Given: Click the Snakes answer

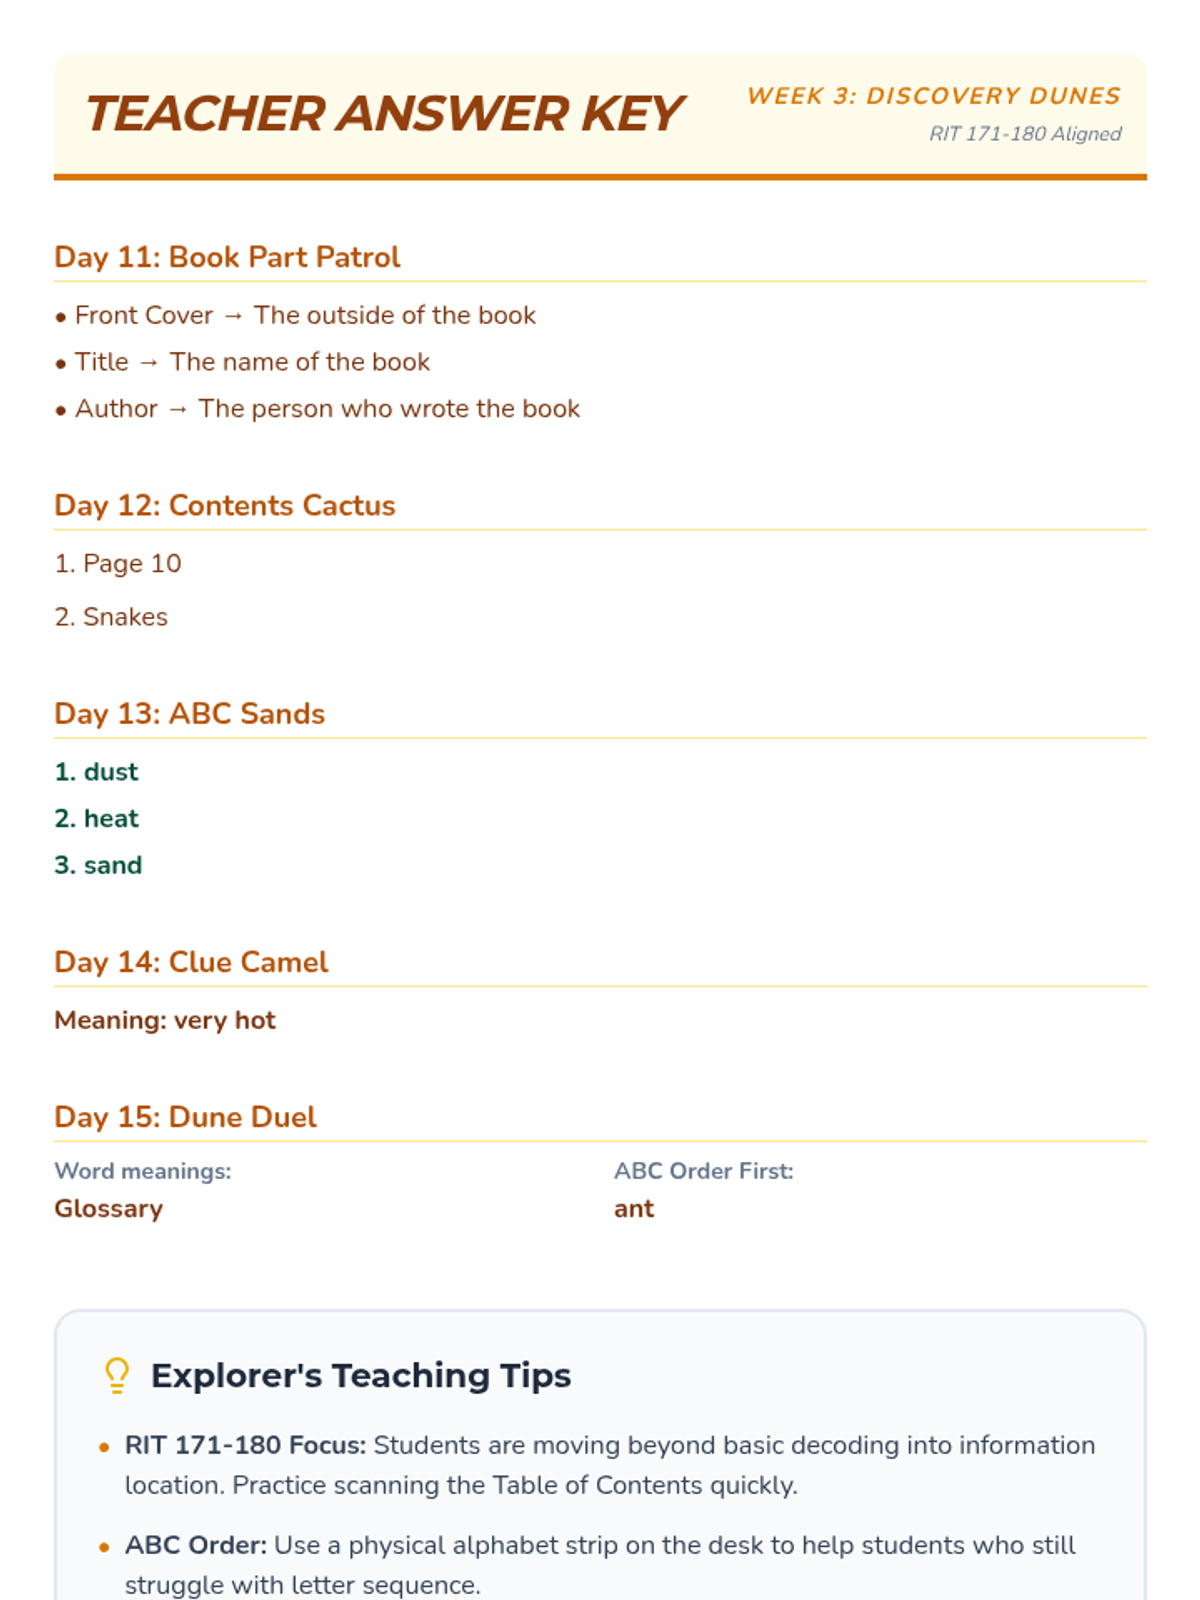Looking at the screenshot, I should click(x=111, y=617).
